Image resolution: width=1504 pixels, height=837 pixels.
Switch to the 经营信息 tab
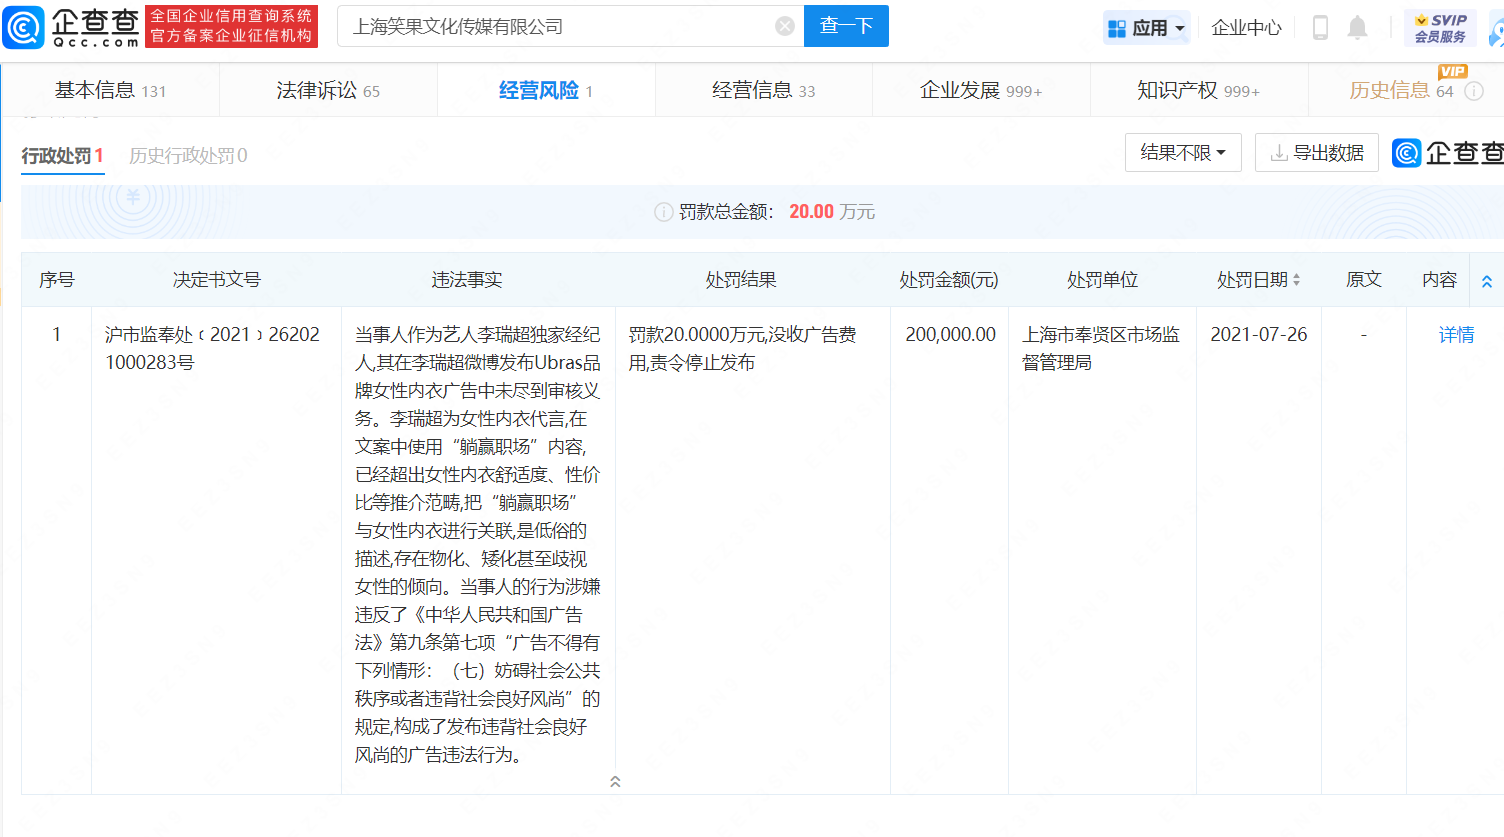(x=763, y=91)
